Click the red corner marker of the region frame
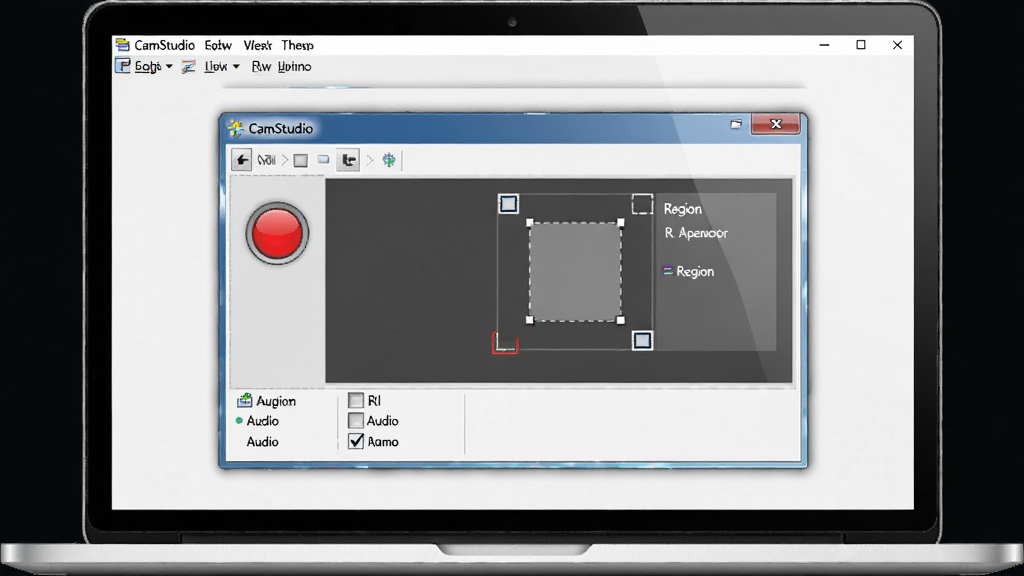Image resolution: width=1024 pixels, height=576 pixels. tap(505, 342)
